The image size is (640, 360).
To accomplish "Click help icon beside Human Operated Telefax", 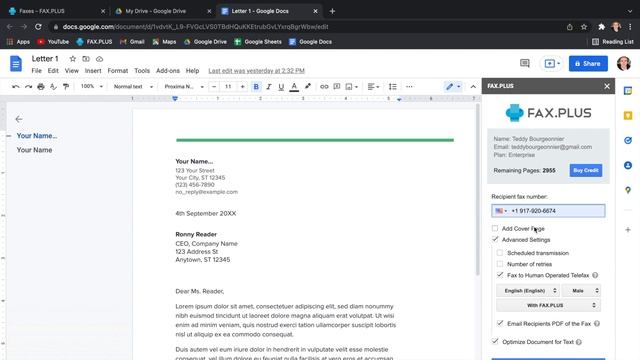I will [x=595, y=275].
